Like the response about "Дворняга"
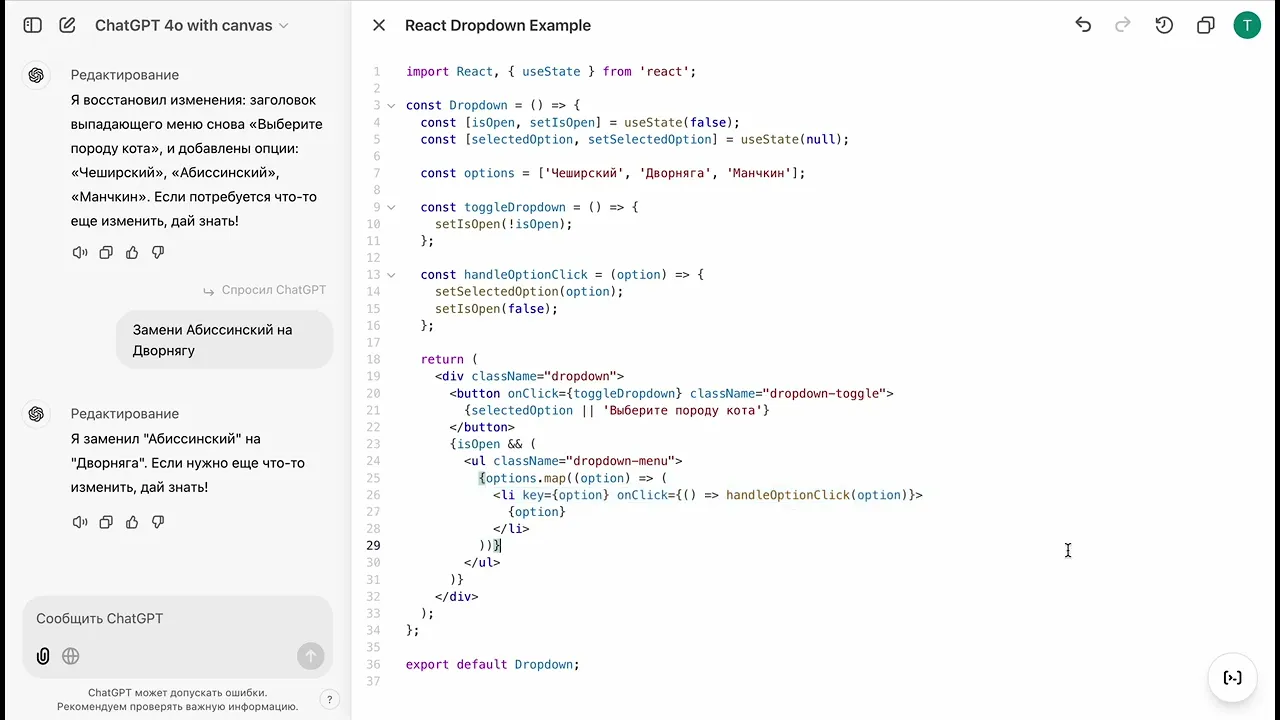 pyautogui.click(x=132, y=522)
